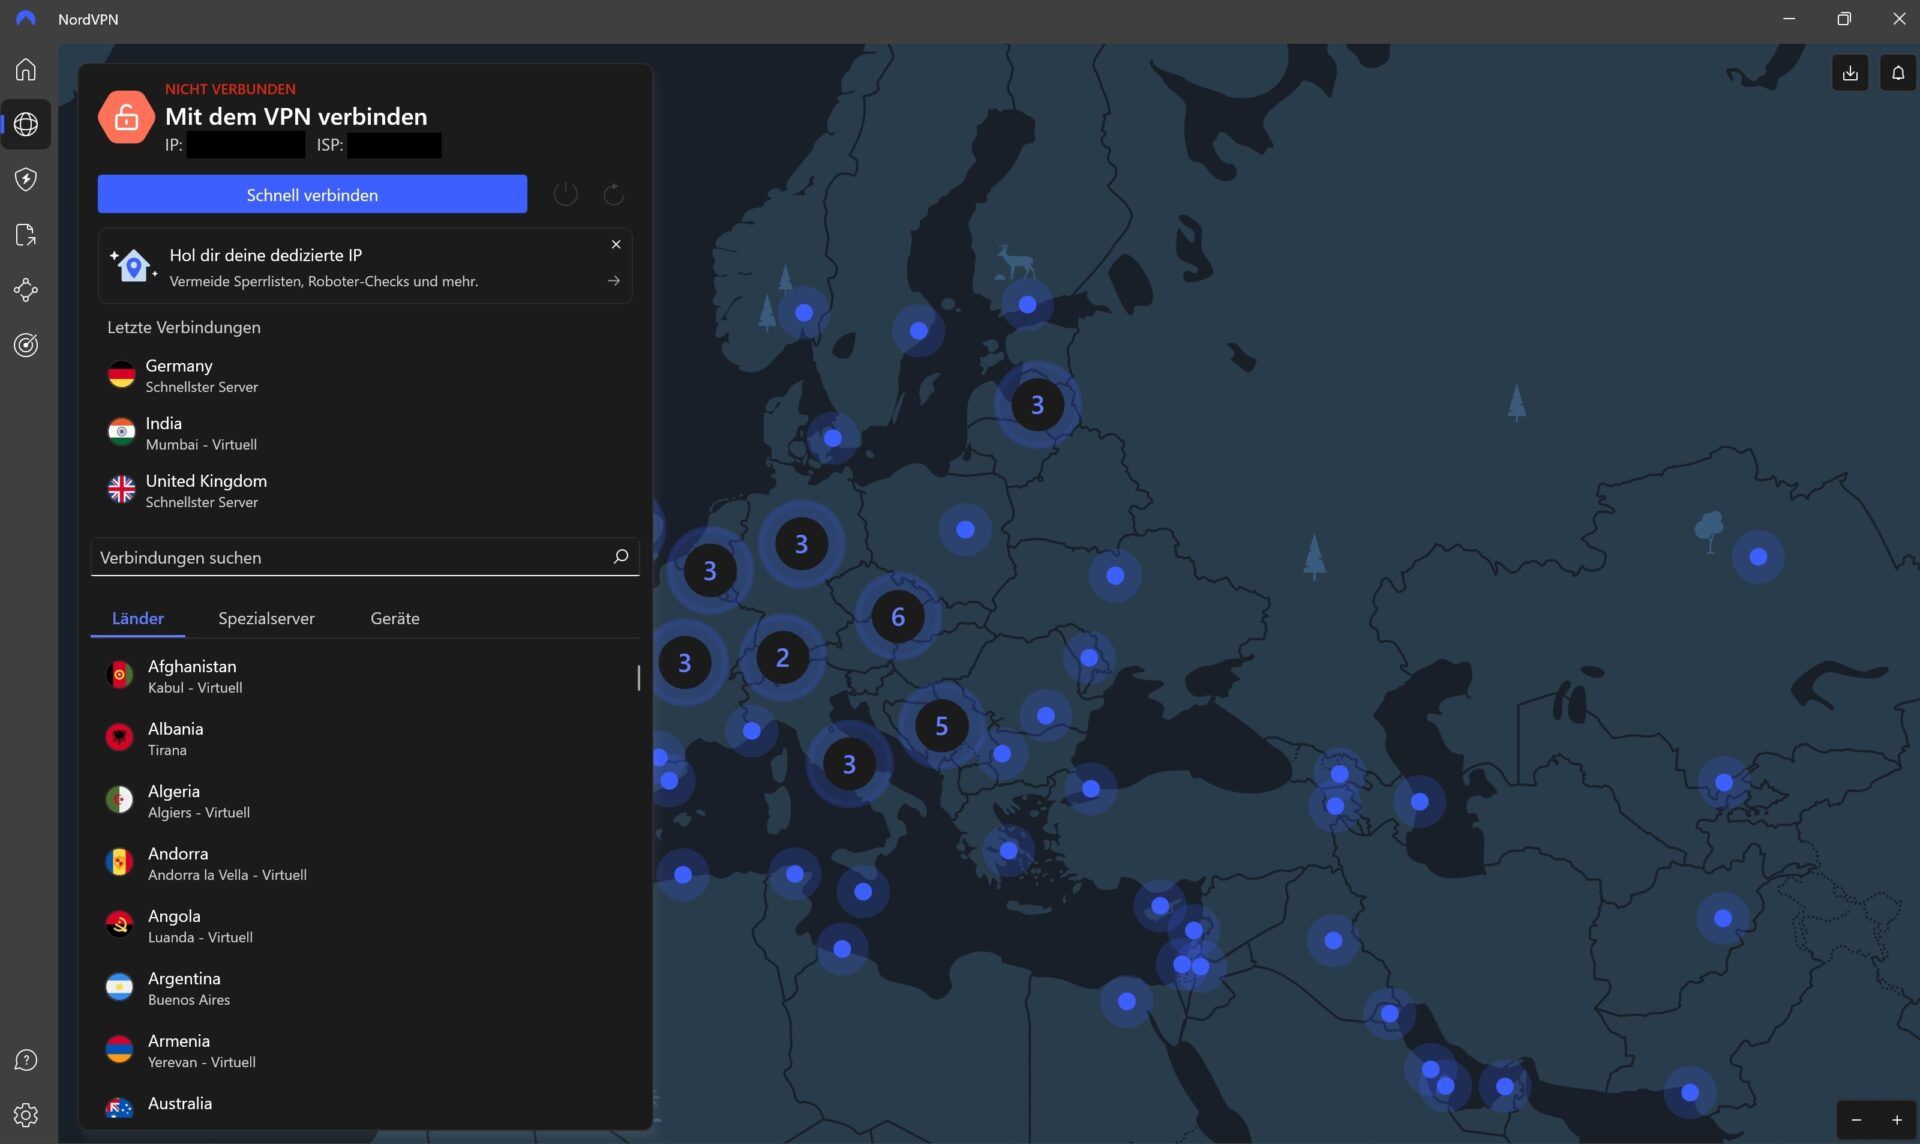Focus the Verbindungen suchen search field
This screenshot has height=1144, width=1920.
click(x=365, y=557)
